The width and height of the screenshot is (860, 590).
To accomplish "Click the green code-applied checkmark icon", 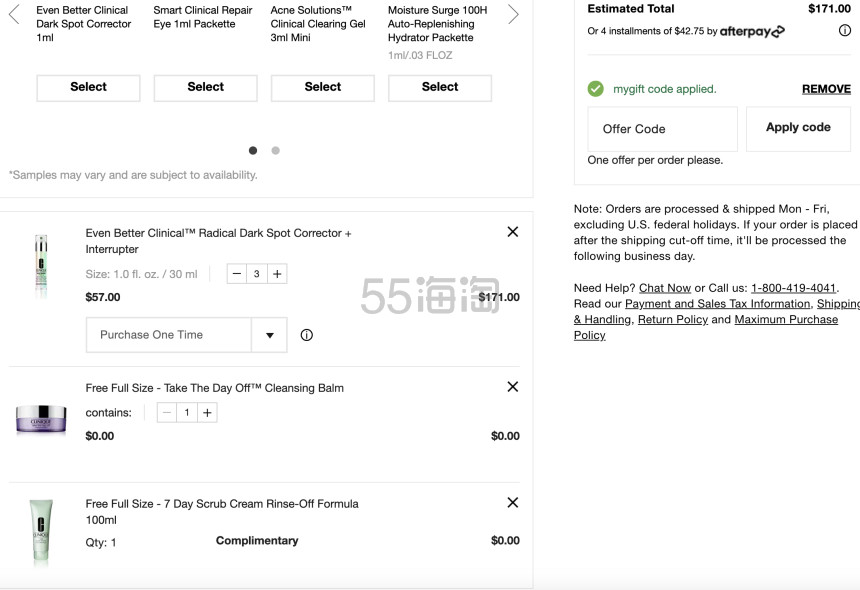I will 596,88.
